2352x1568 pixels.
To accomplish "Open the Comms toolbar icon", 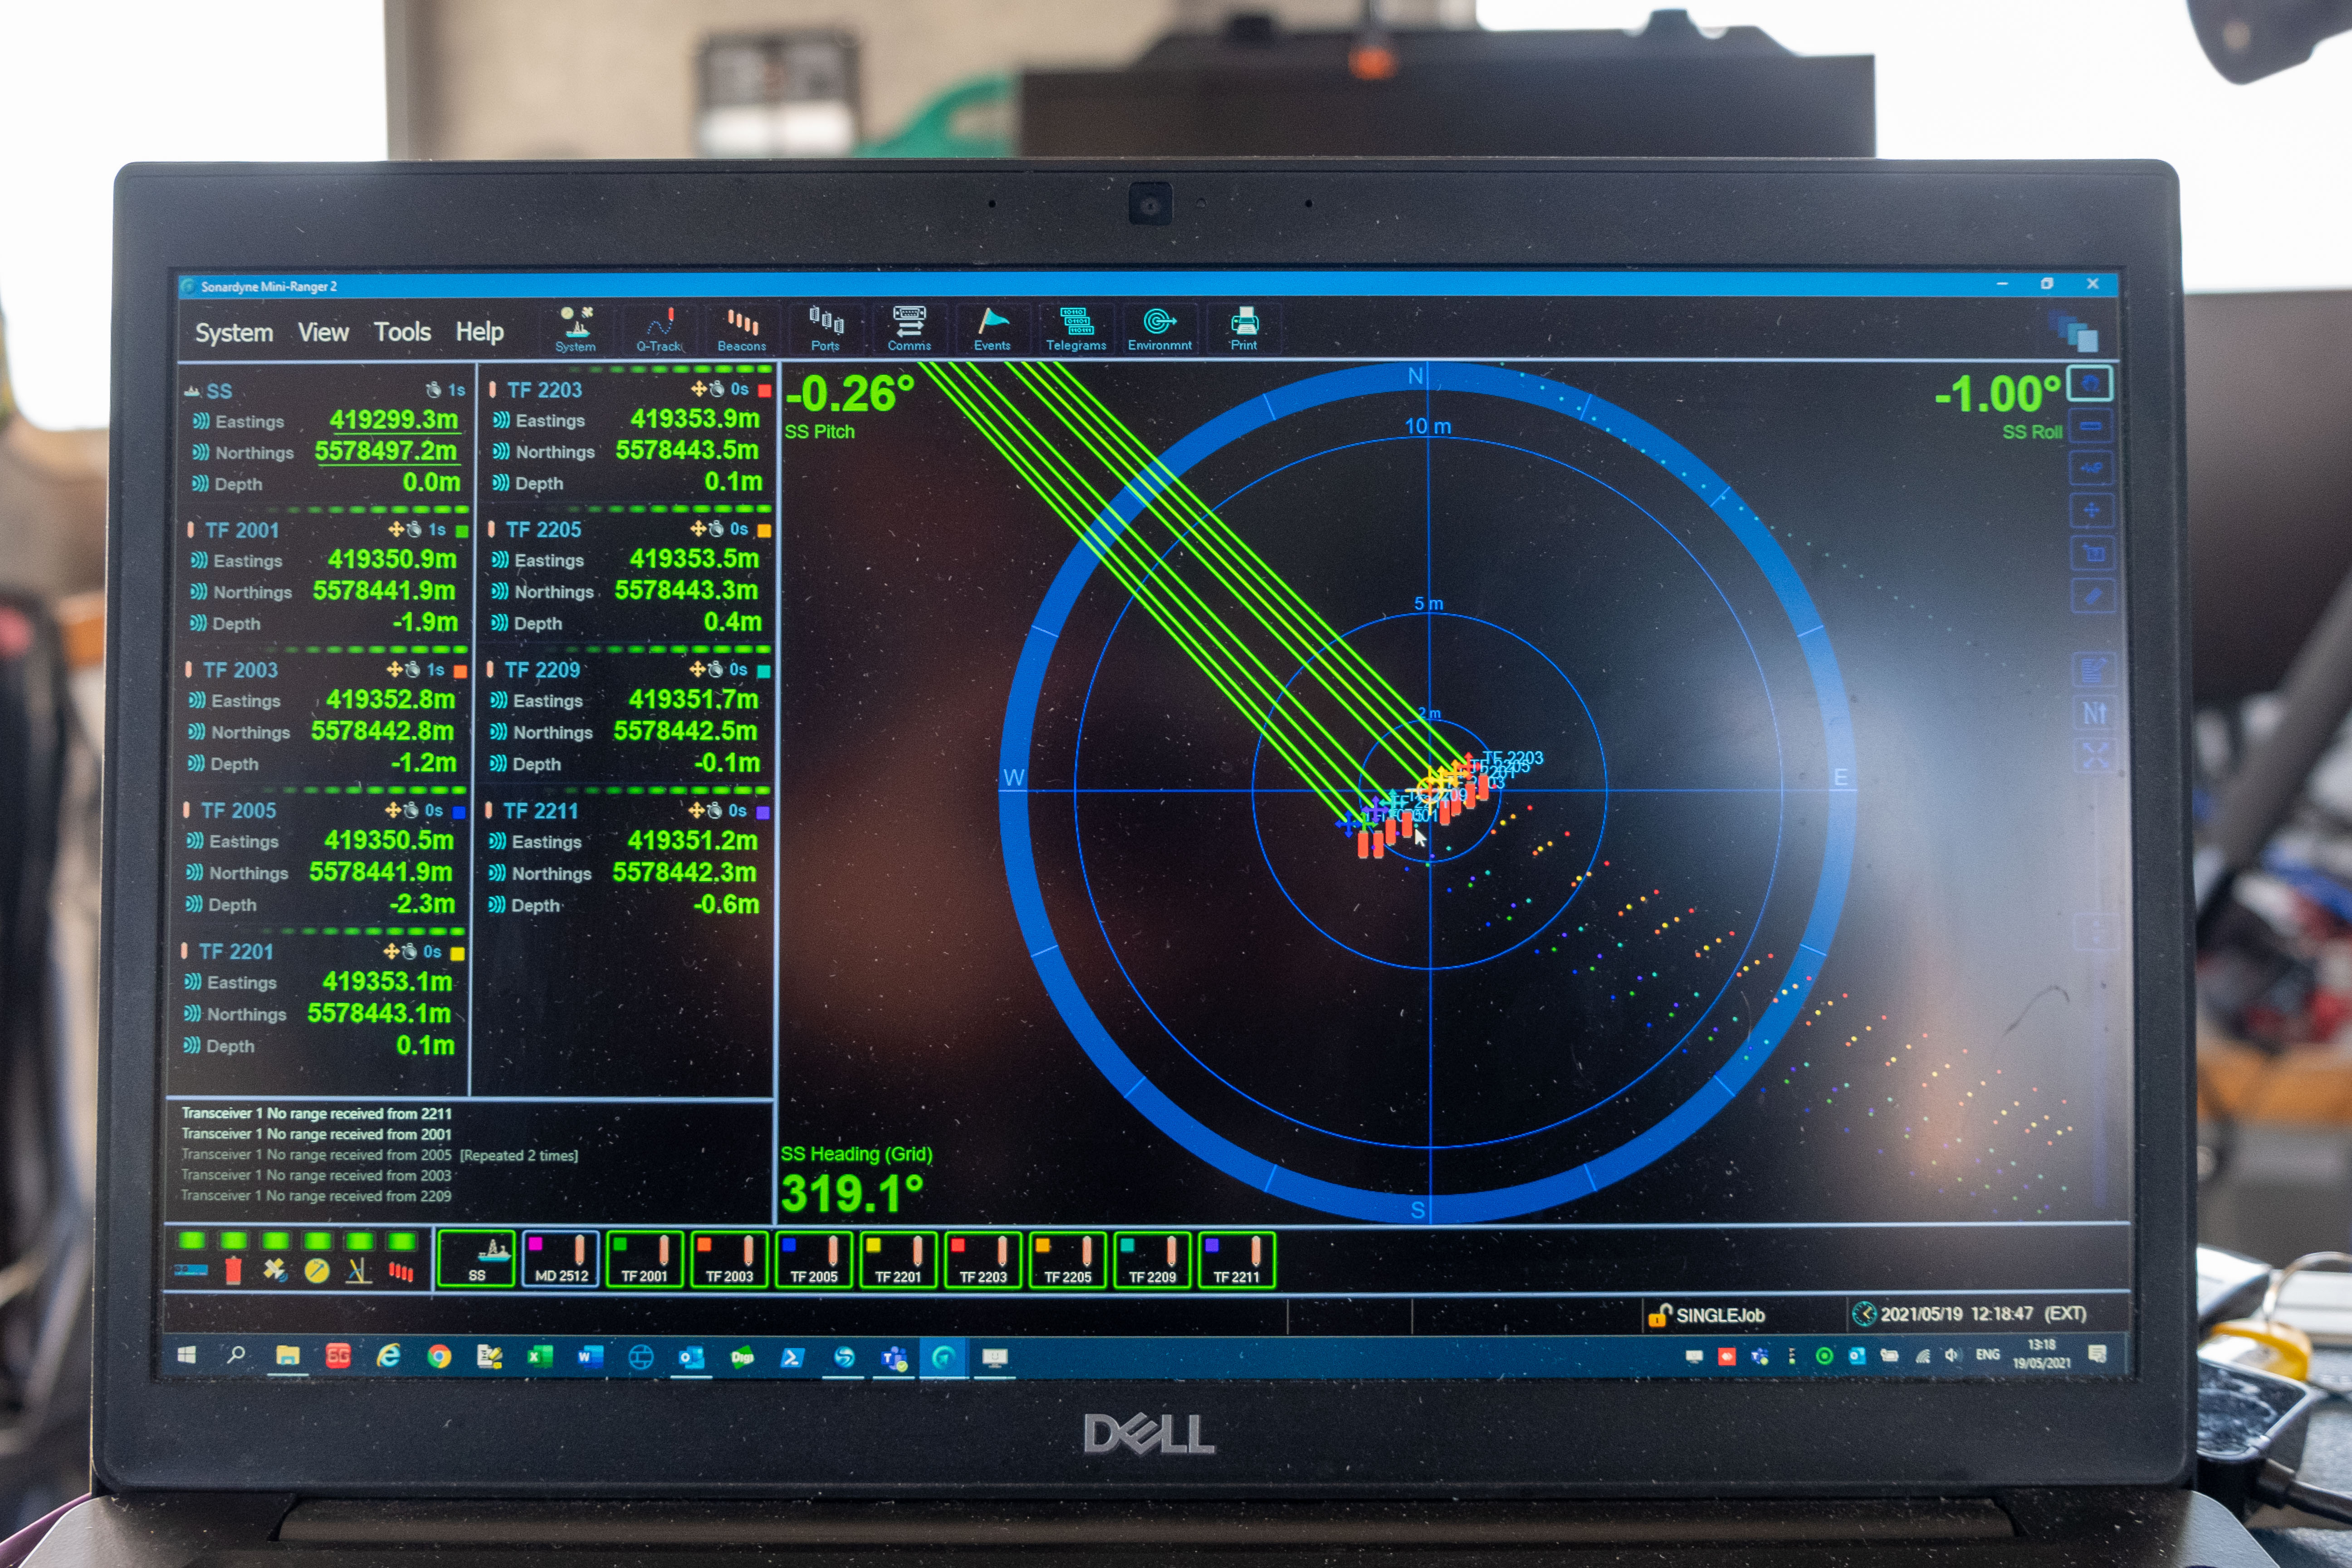I will coord(909,329).
